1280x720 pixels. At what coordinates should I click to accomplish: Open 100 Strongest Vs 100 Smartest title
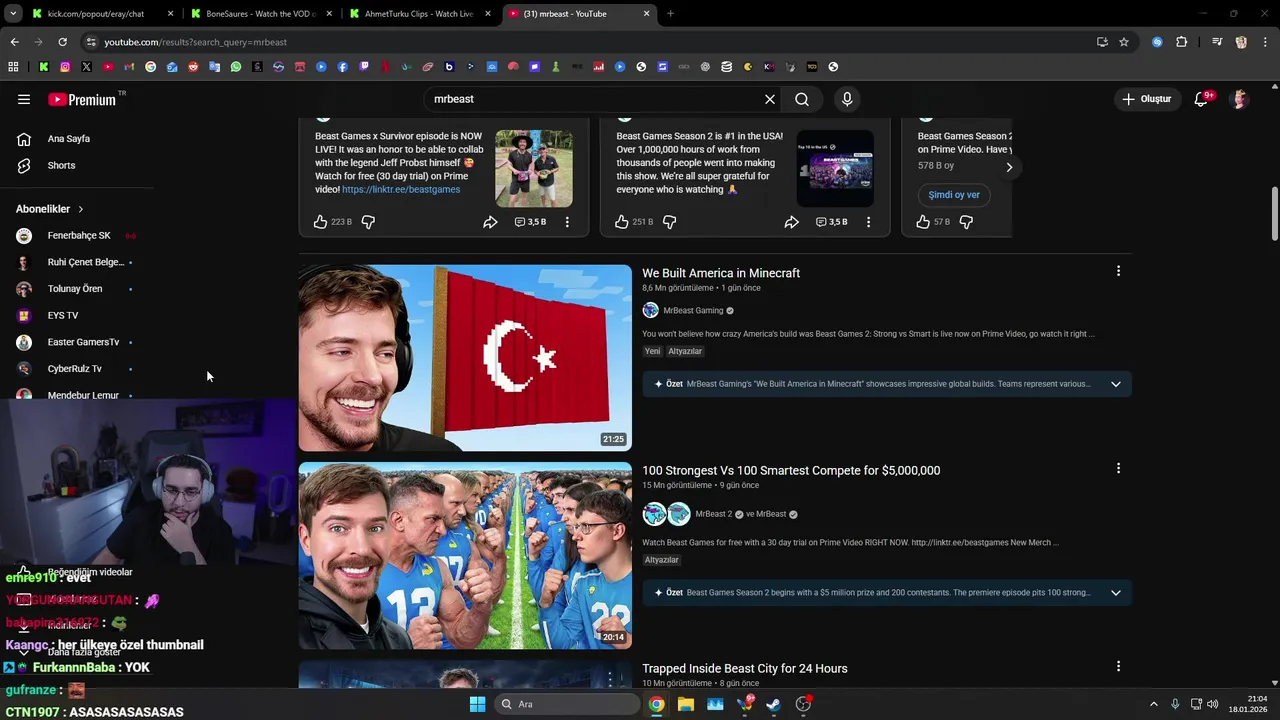(x=791, y=470)
